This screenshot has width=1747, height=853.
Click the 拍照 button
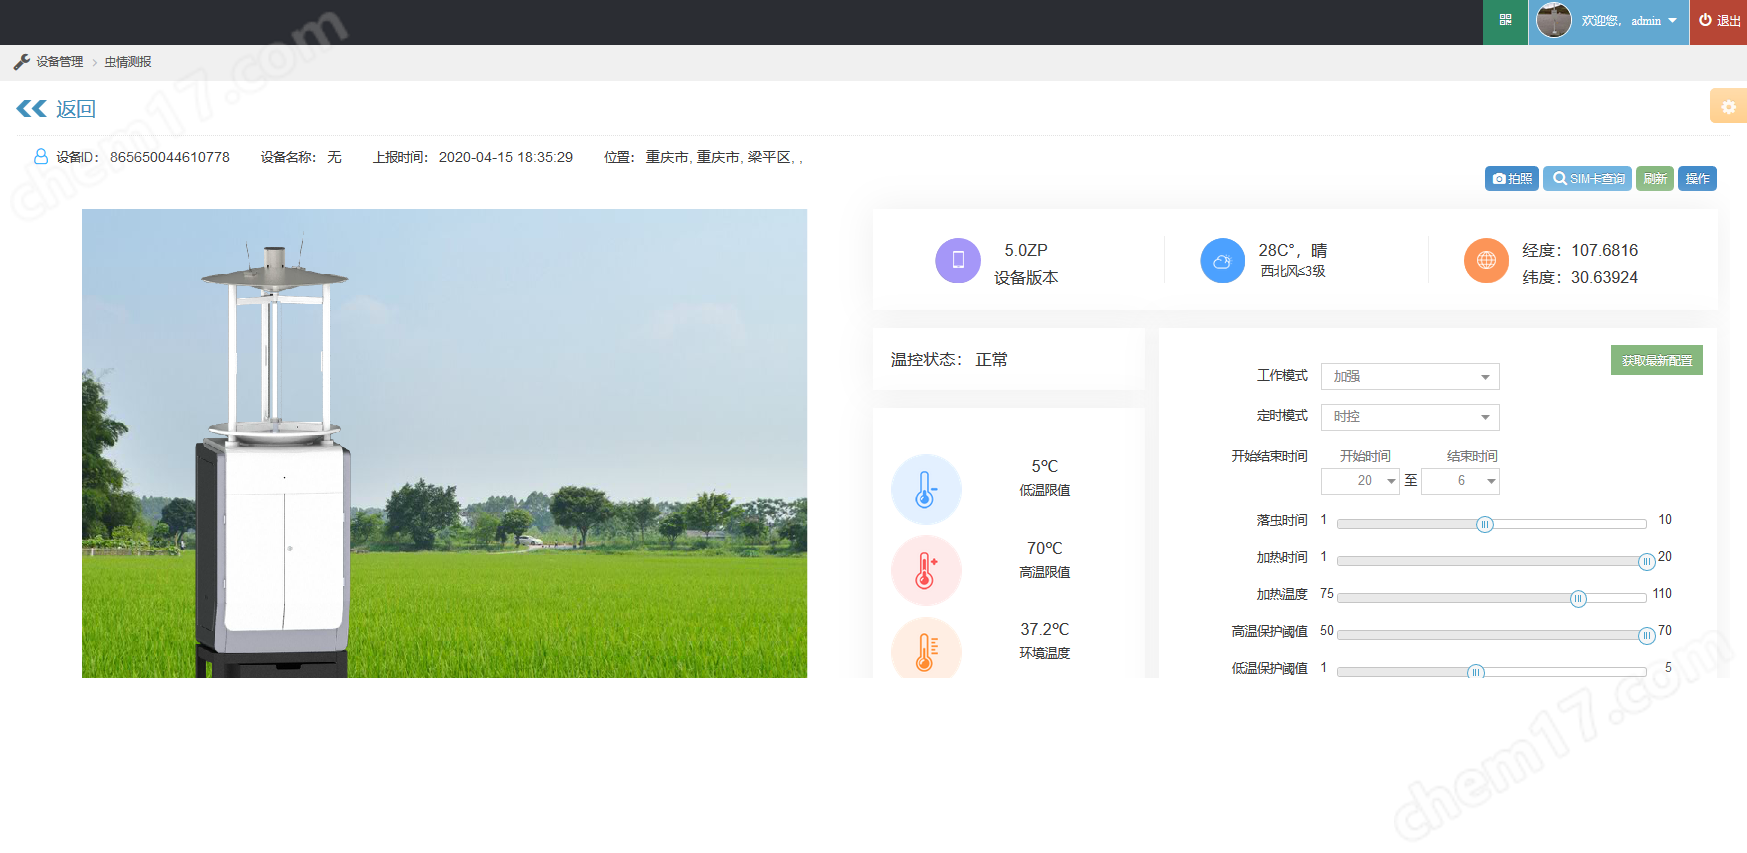tap(1511, 179)
